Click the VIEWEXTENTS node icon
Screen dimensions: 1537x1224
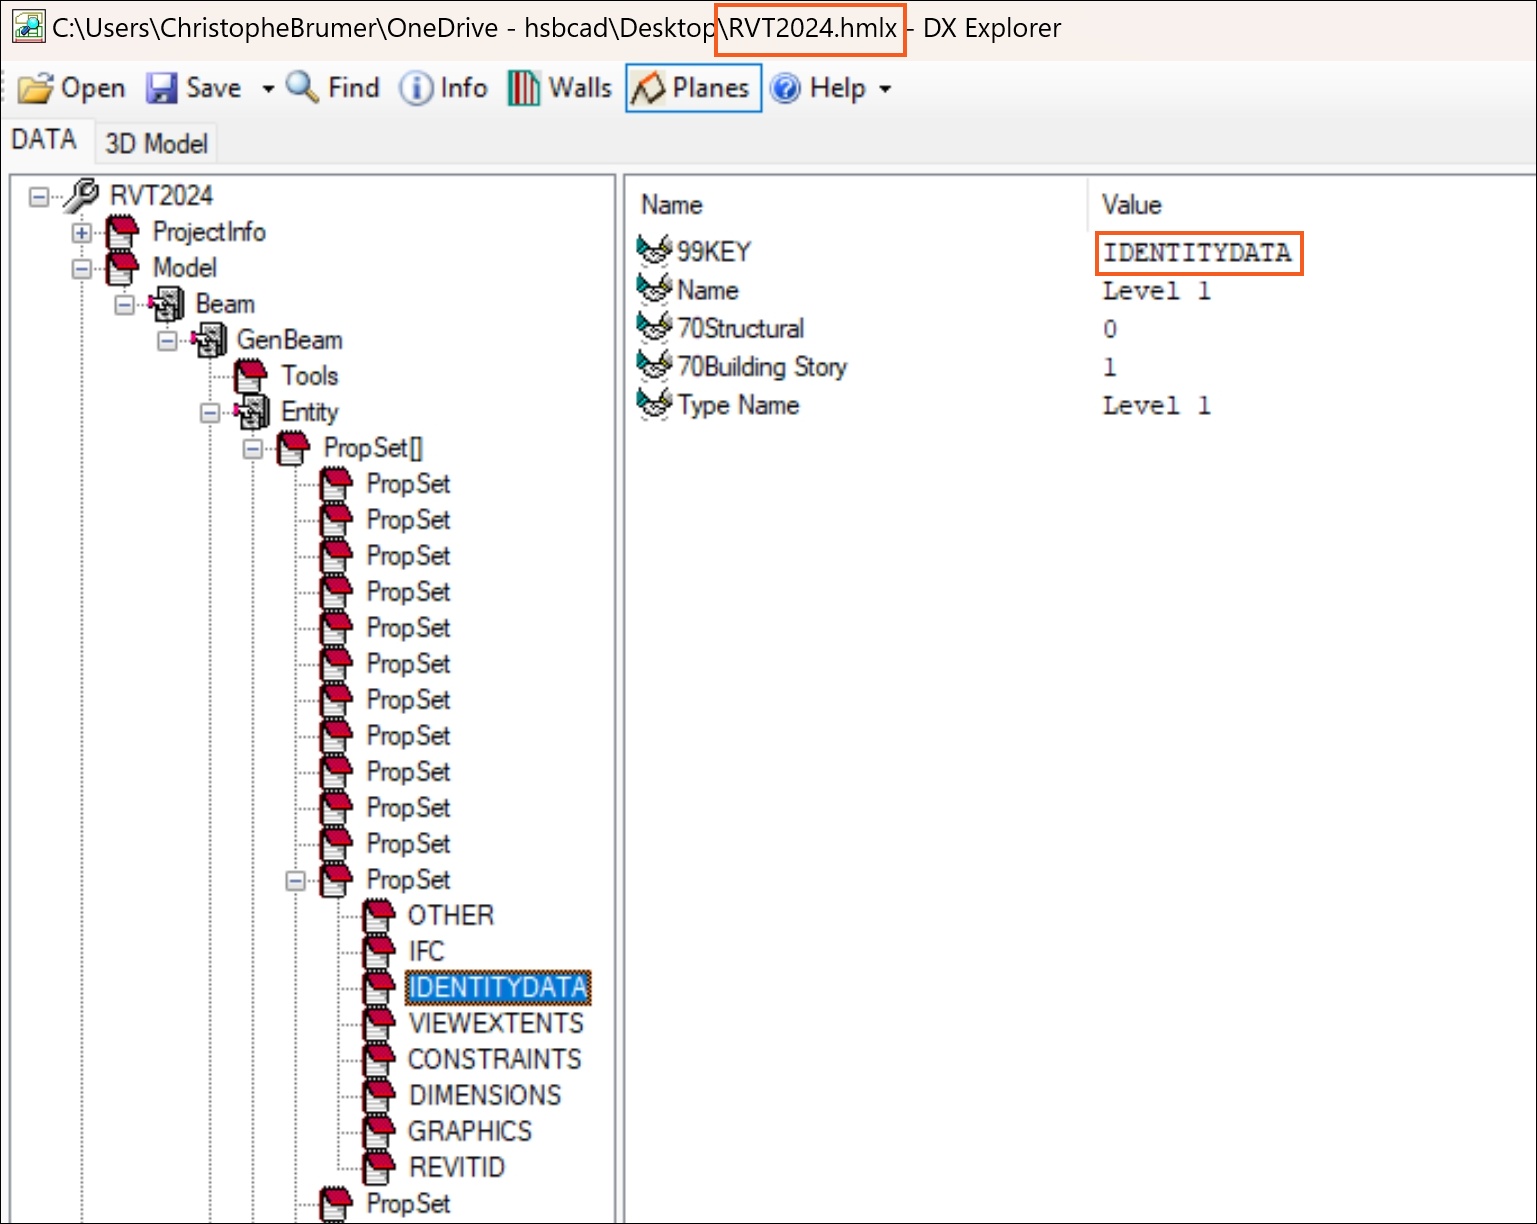click(x=379, y=1024)
